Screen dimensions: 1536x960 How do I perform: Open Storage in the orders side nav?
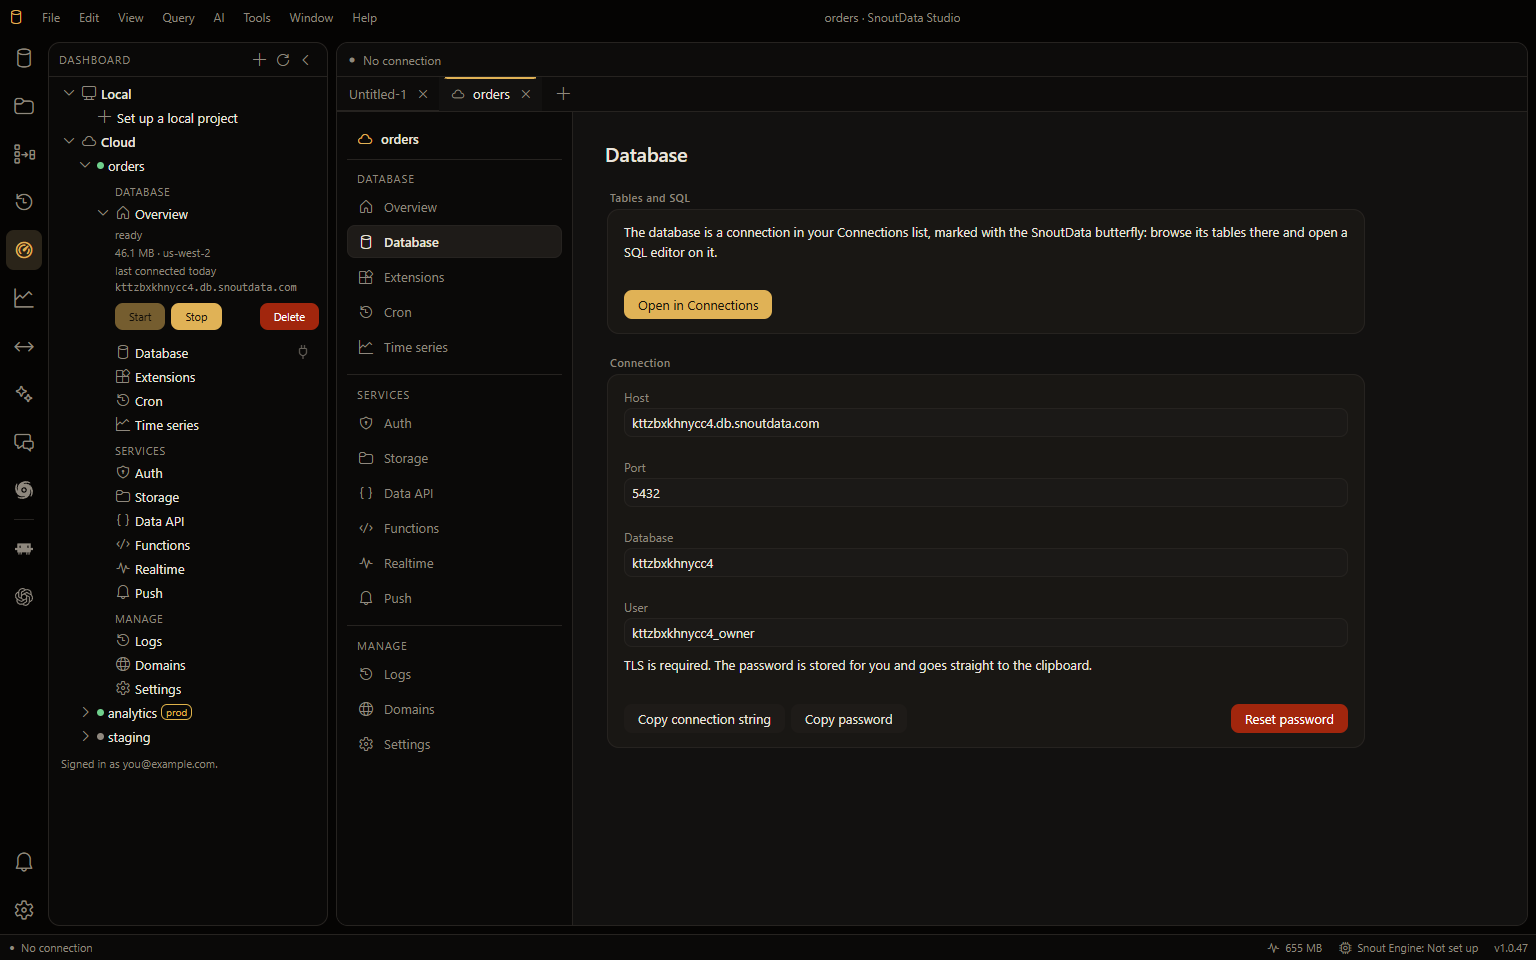pos(454,458)
